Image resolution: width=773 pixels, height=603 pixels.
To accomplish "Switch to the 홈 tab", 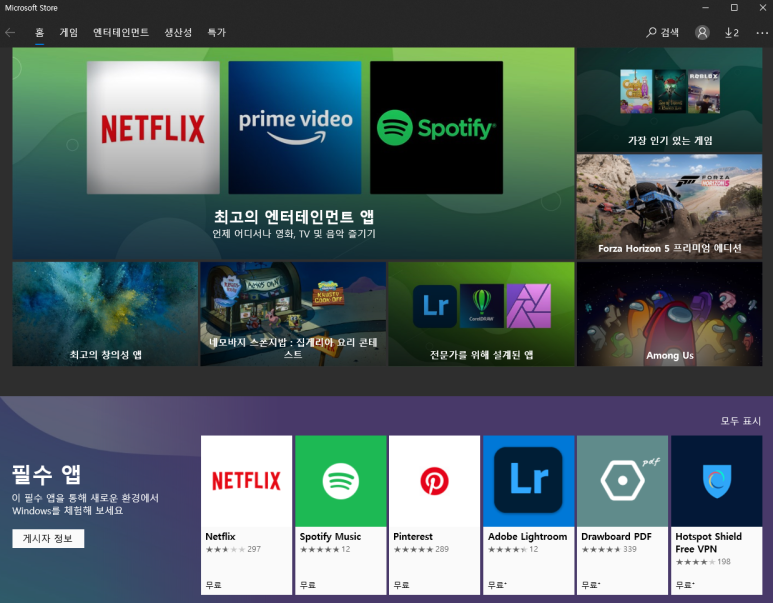I will coord(39,33).
